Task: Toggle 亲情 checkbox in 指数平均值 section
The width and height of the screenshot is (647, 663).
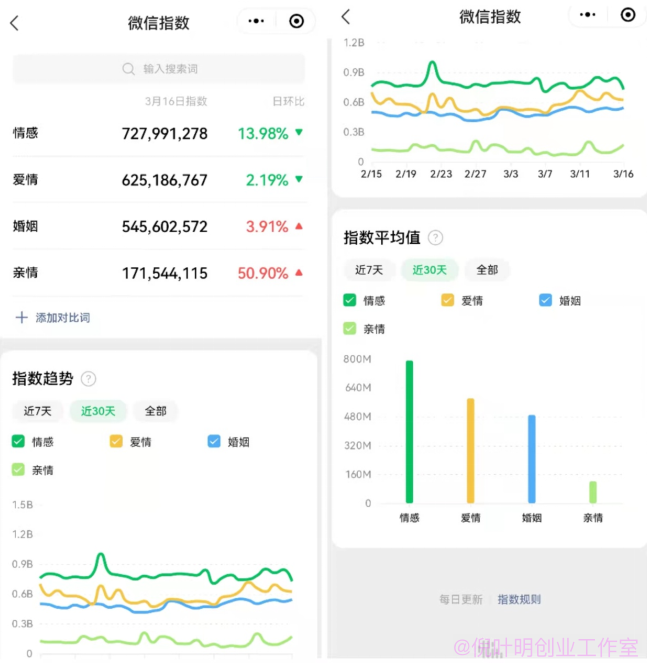Action: (x=350, y=329)
